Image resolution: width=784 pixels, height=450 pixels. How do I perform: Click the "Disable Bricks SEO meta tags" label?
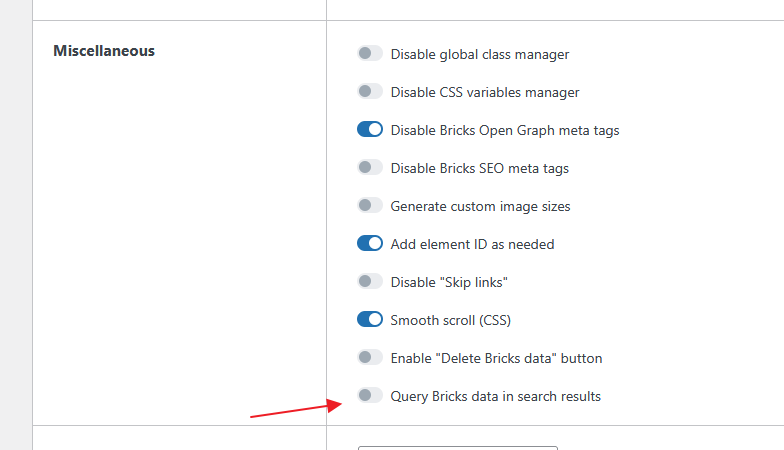480,168
